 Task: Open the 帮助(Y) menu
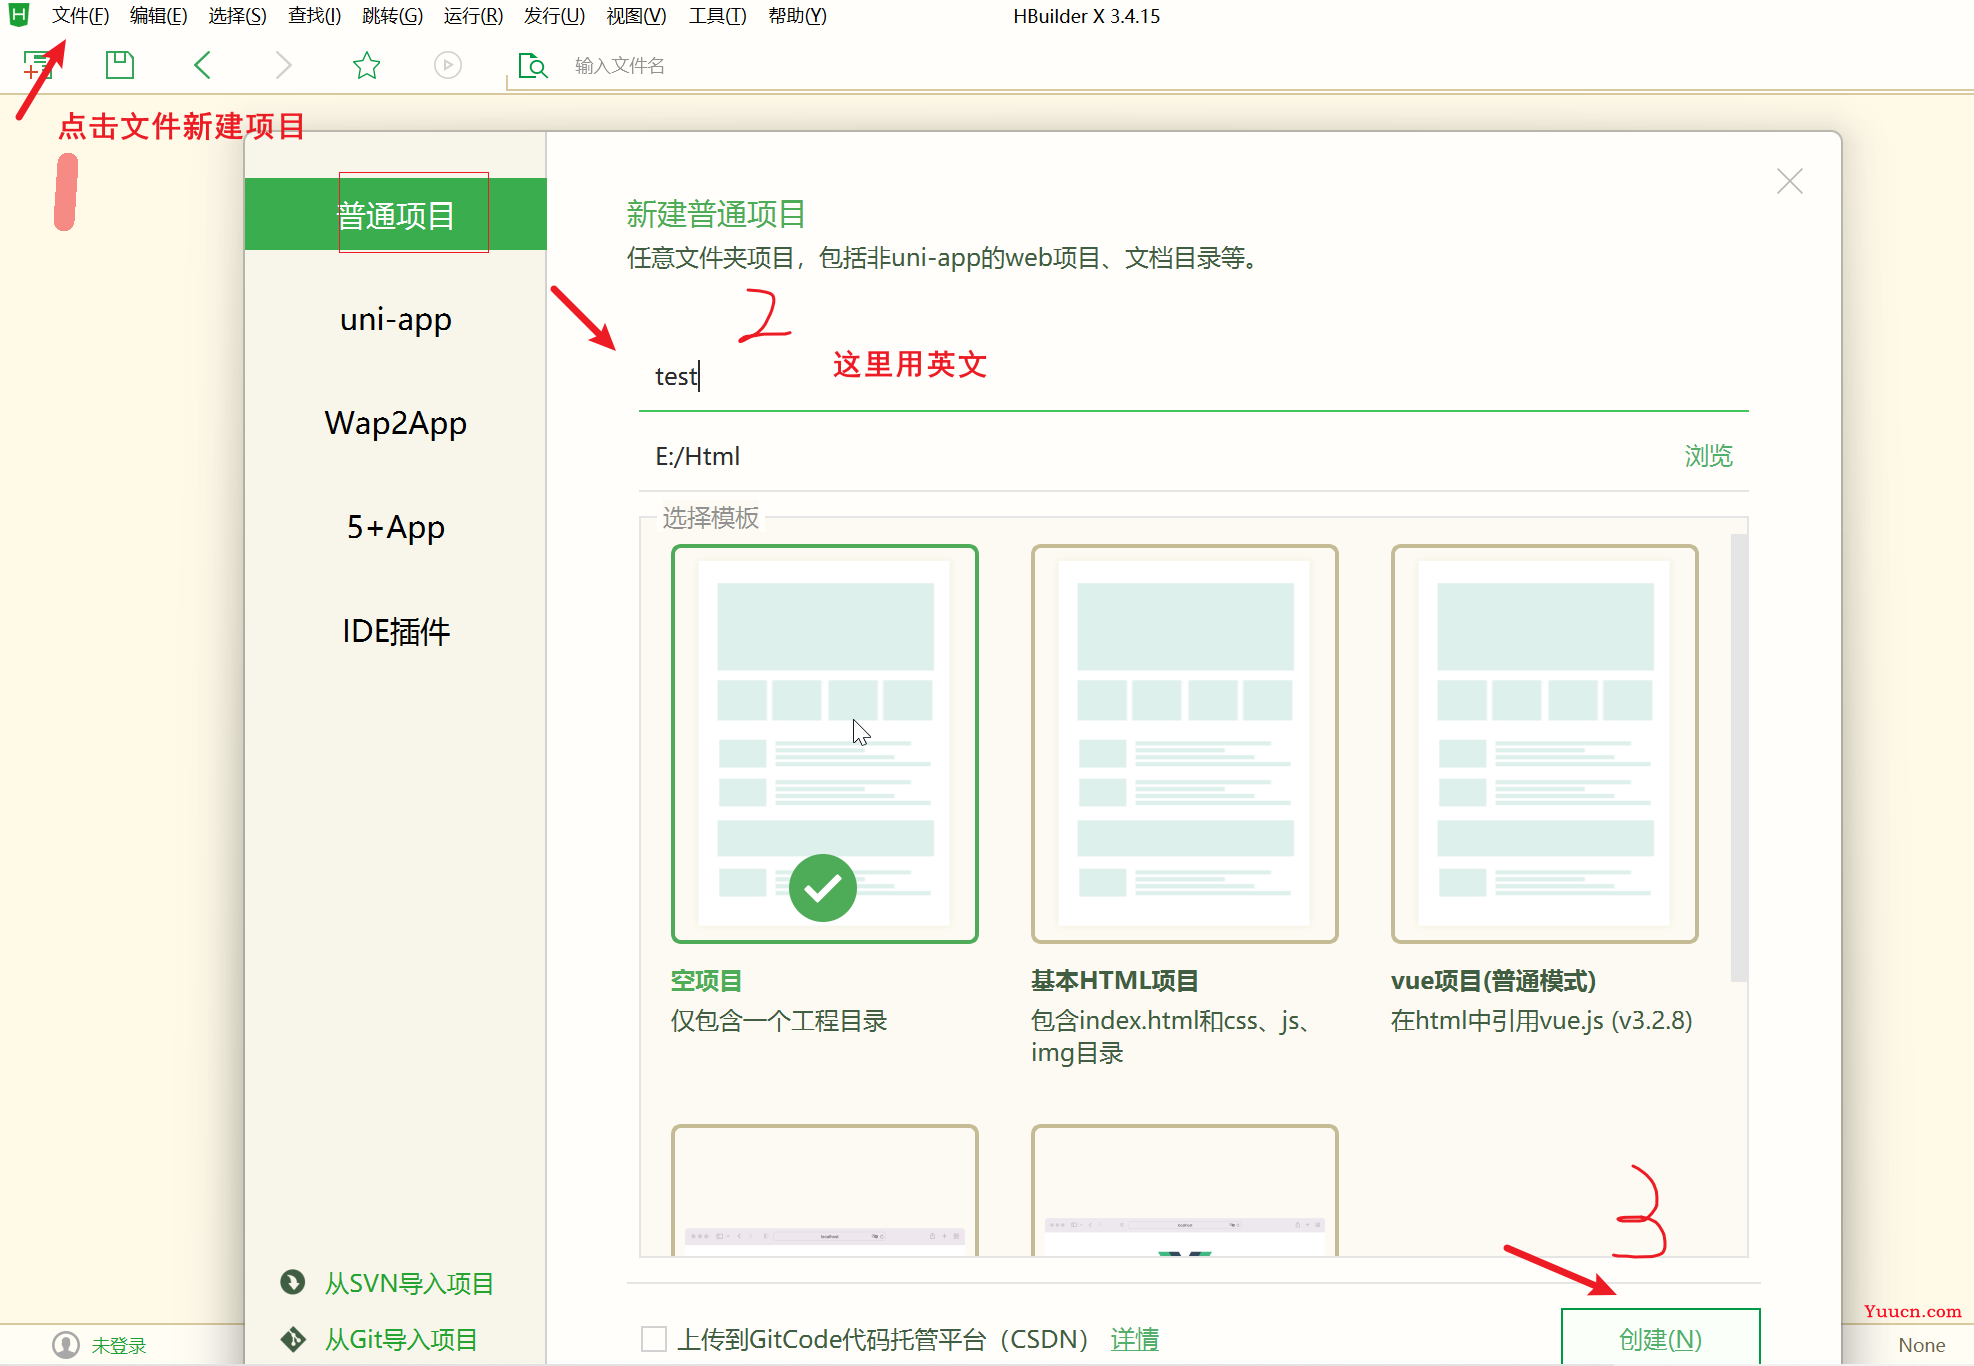[x=797, y=16]
